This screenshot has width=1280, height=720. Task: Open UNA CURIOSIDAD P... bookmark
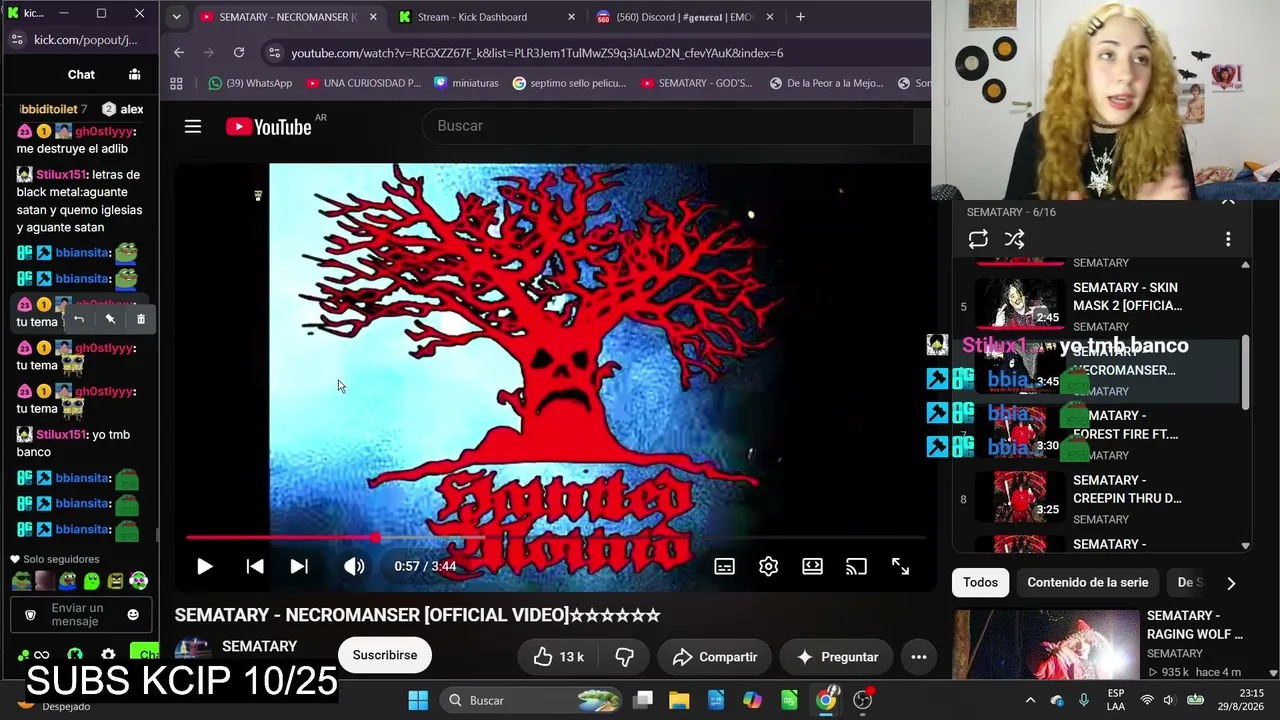click(x=364, y=84)
